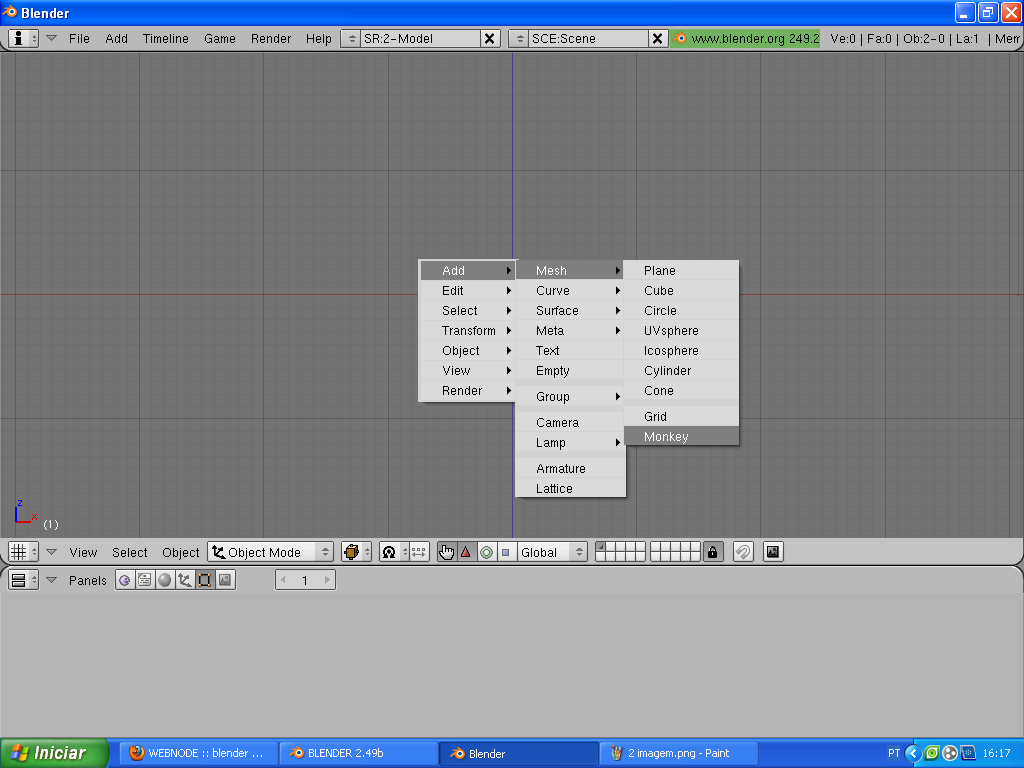
Task: Open the Editing context in Panels
Action: click(204, 580)
